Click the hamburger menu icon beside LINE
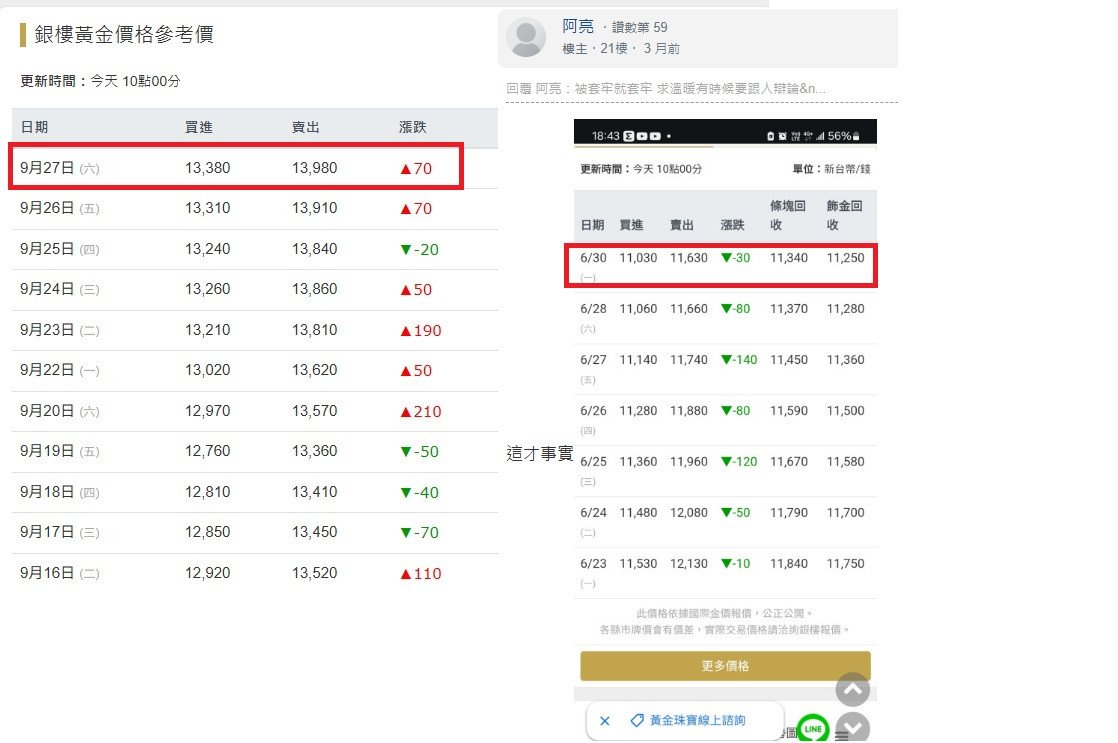 841,736
